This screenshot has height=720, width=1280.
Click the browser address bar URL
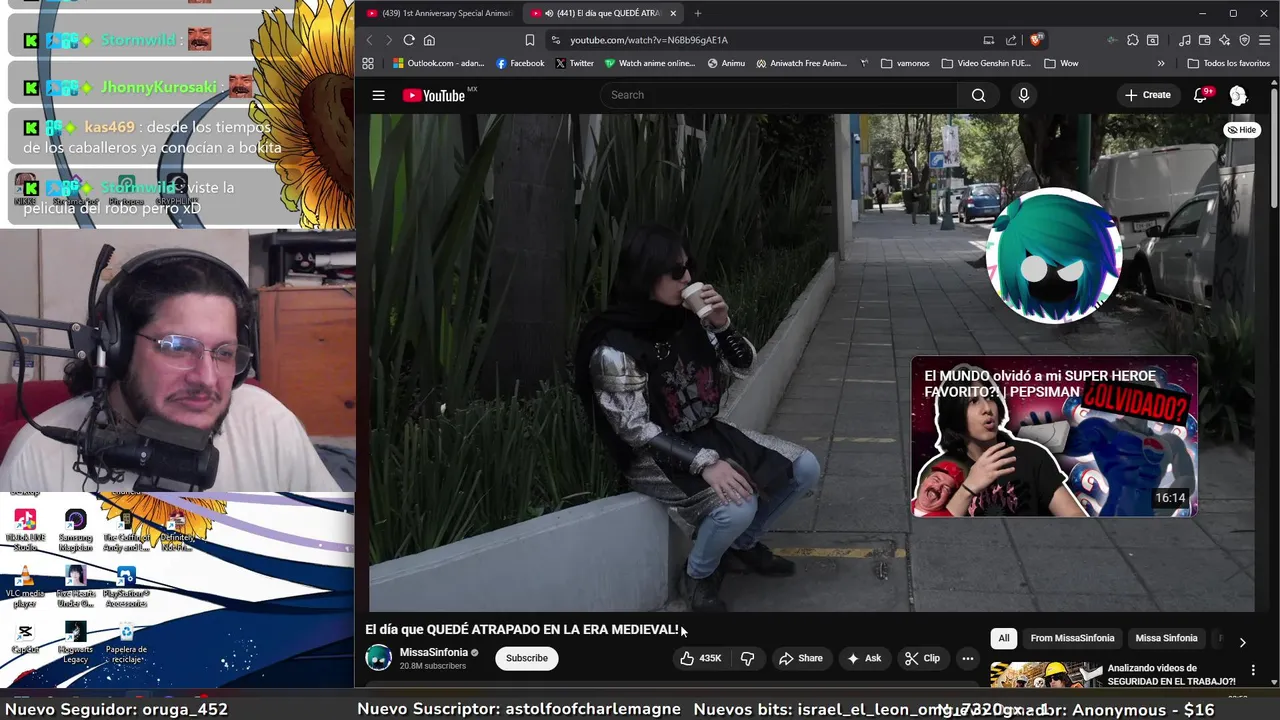coord(649,40)
